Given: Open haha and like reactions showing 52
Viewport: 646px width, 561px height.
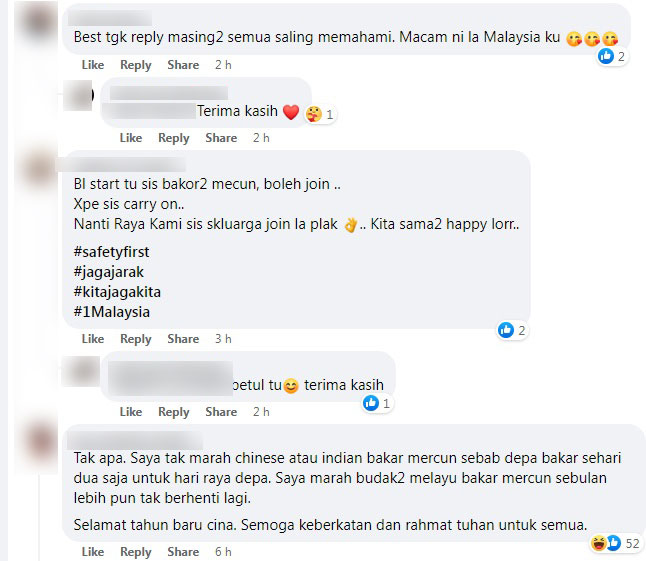Looking at the screenshot, I should click(615, 543).
